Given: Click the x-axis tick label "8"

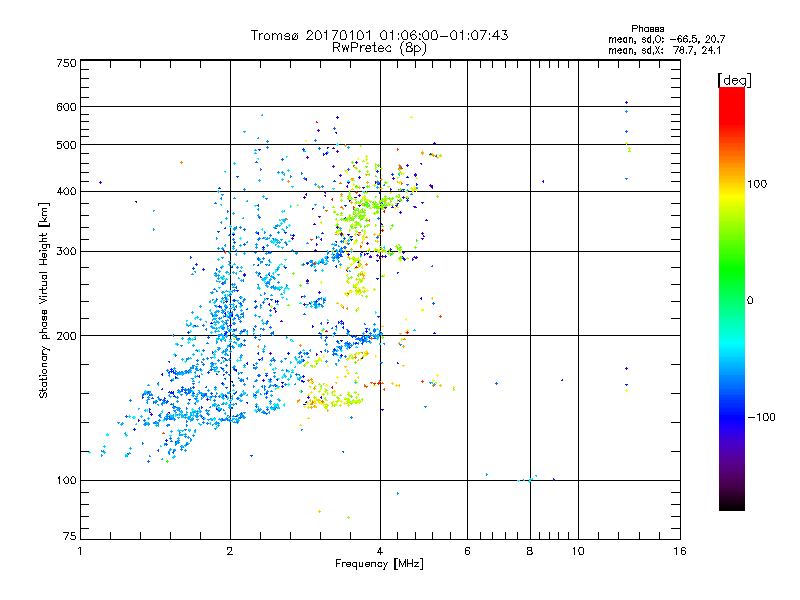Looking at the screenshot, I should pos(530,551).
